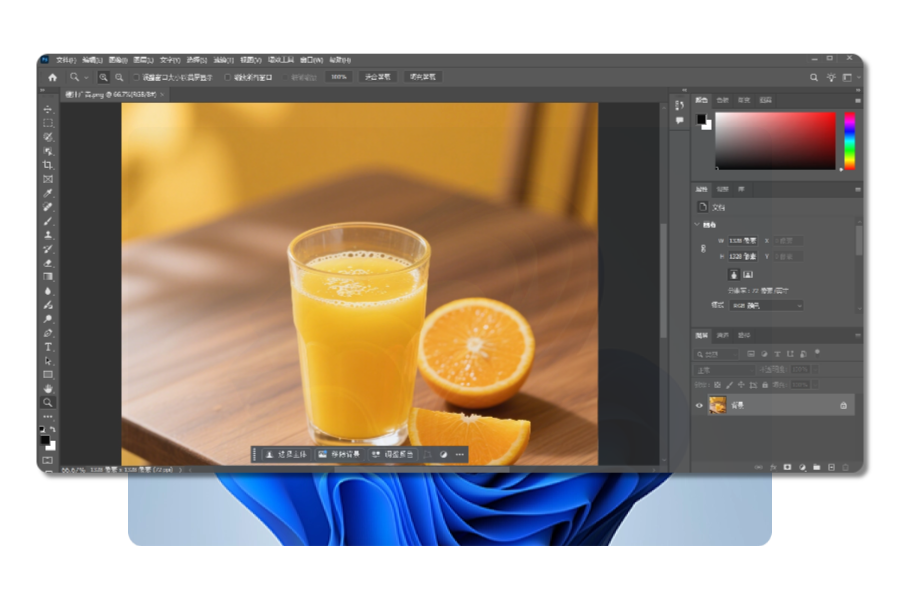Viewport: 900px width, 600px height.
Task: Create a new group with the folder icon
Action: click(817, 467)
